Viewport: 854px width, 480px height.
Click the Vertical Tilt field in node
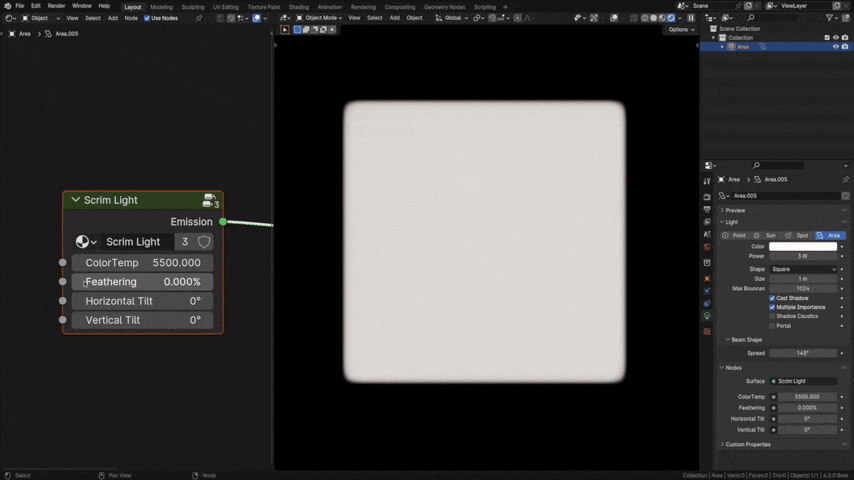(x=142, y=320)
